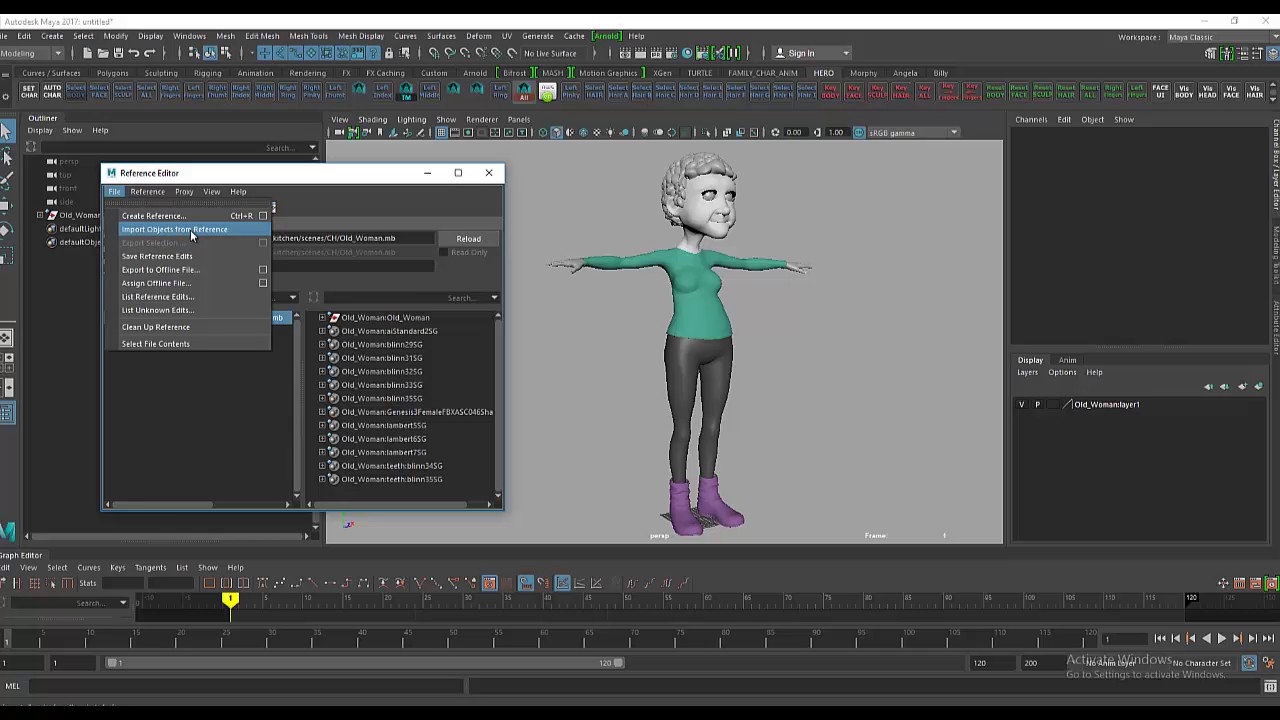Click the Save Scene disk icon
Image resolution: width=1280 pixels, height=720 pixels.
118,53
